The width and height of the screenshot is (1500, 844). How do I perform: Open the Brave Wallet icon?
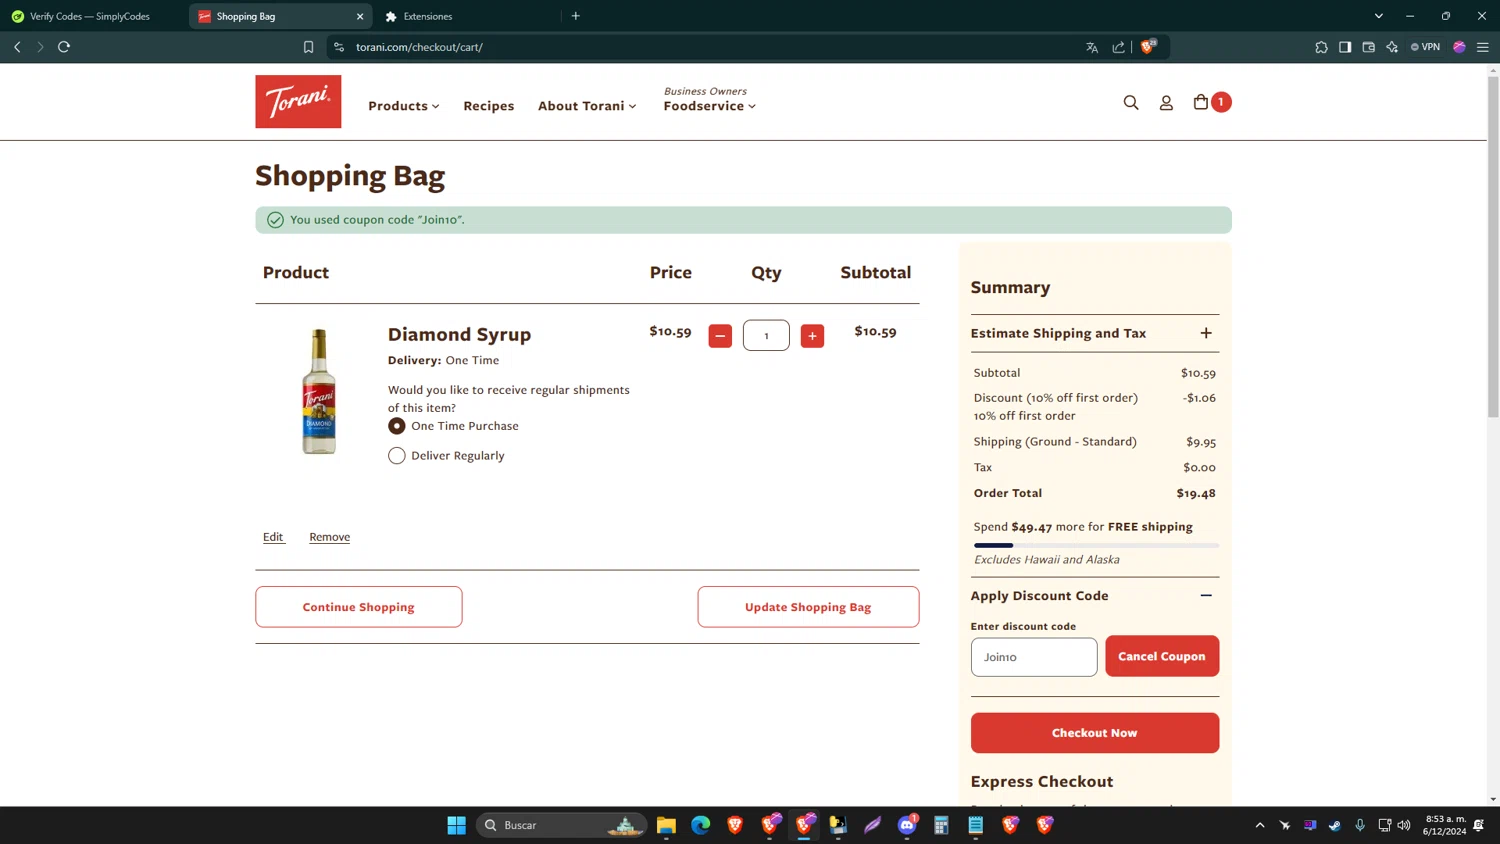[1369, 47]
